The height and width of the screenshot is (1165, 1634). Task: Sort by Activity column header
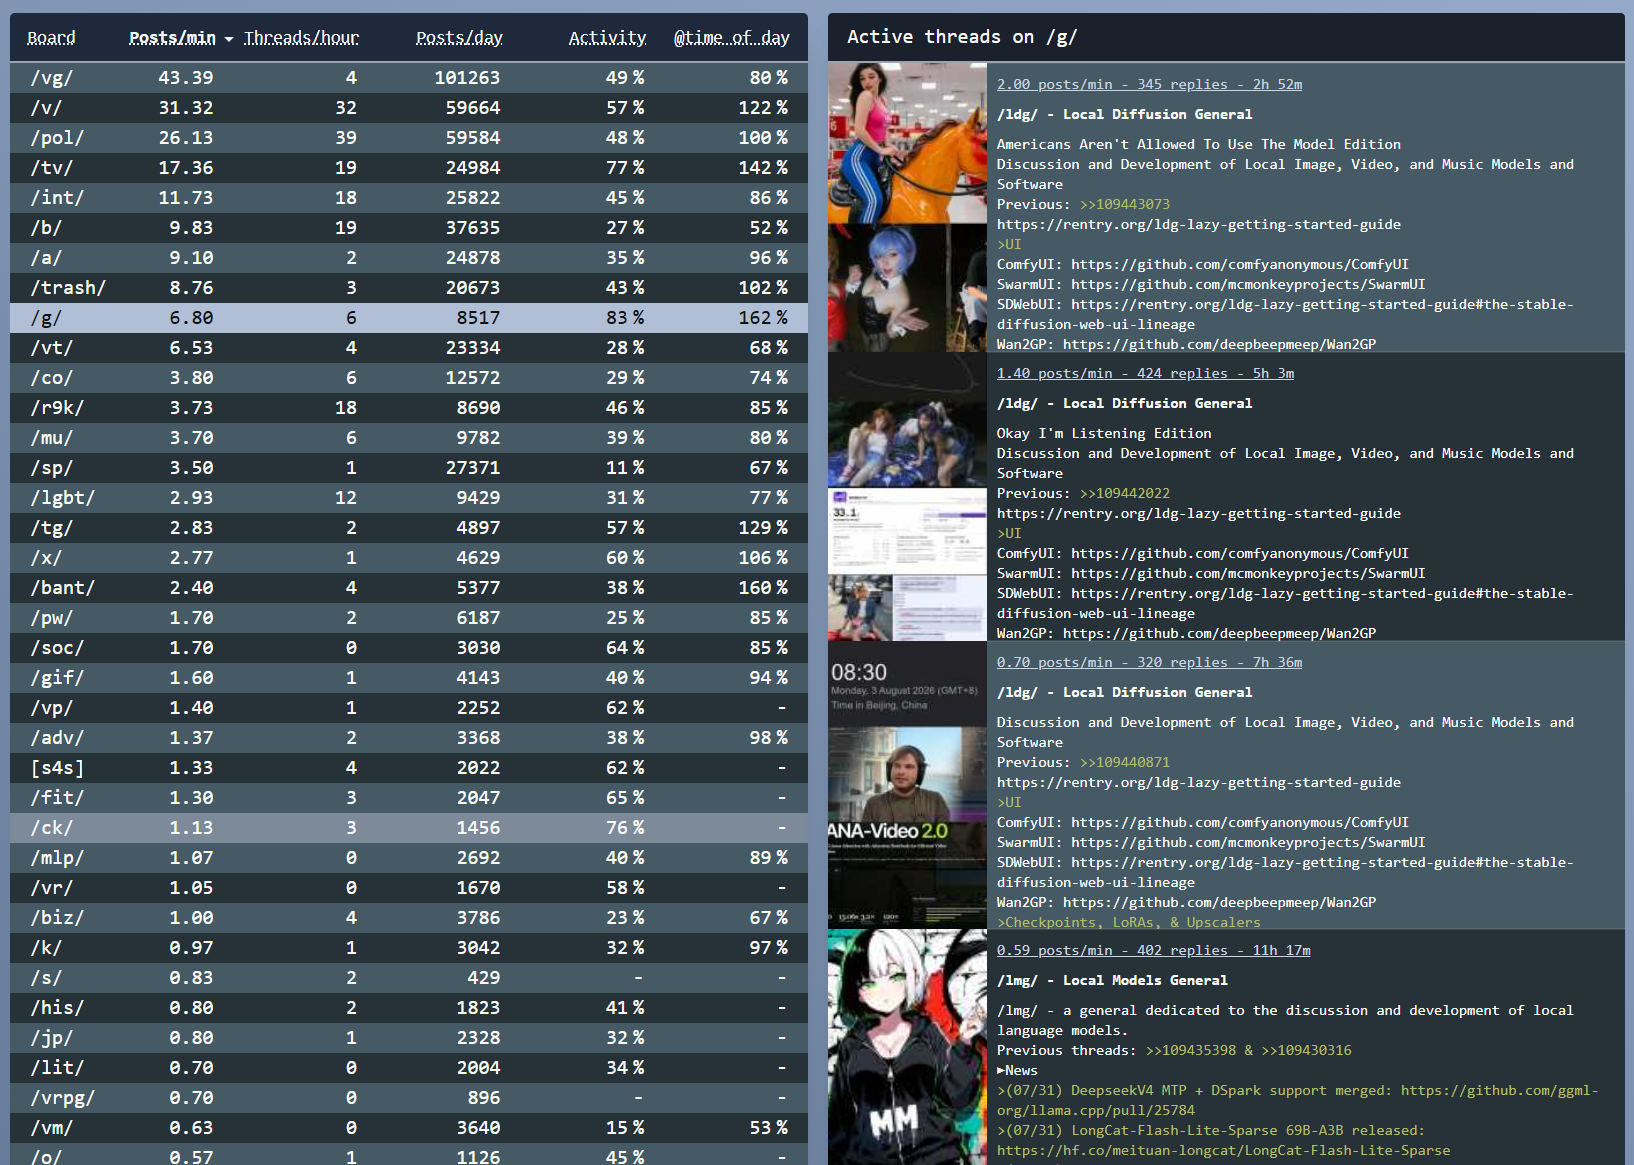tap(607, 38)
